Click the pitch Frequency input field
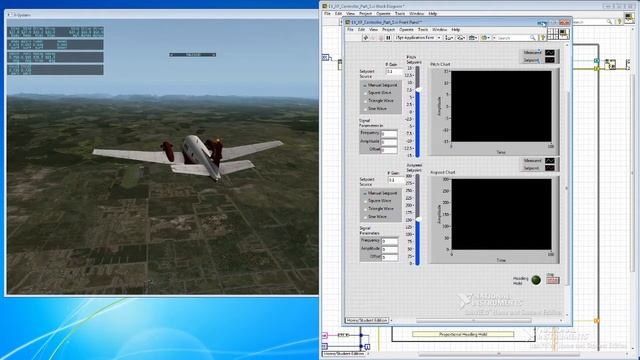 389,134
